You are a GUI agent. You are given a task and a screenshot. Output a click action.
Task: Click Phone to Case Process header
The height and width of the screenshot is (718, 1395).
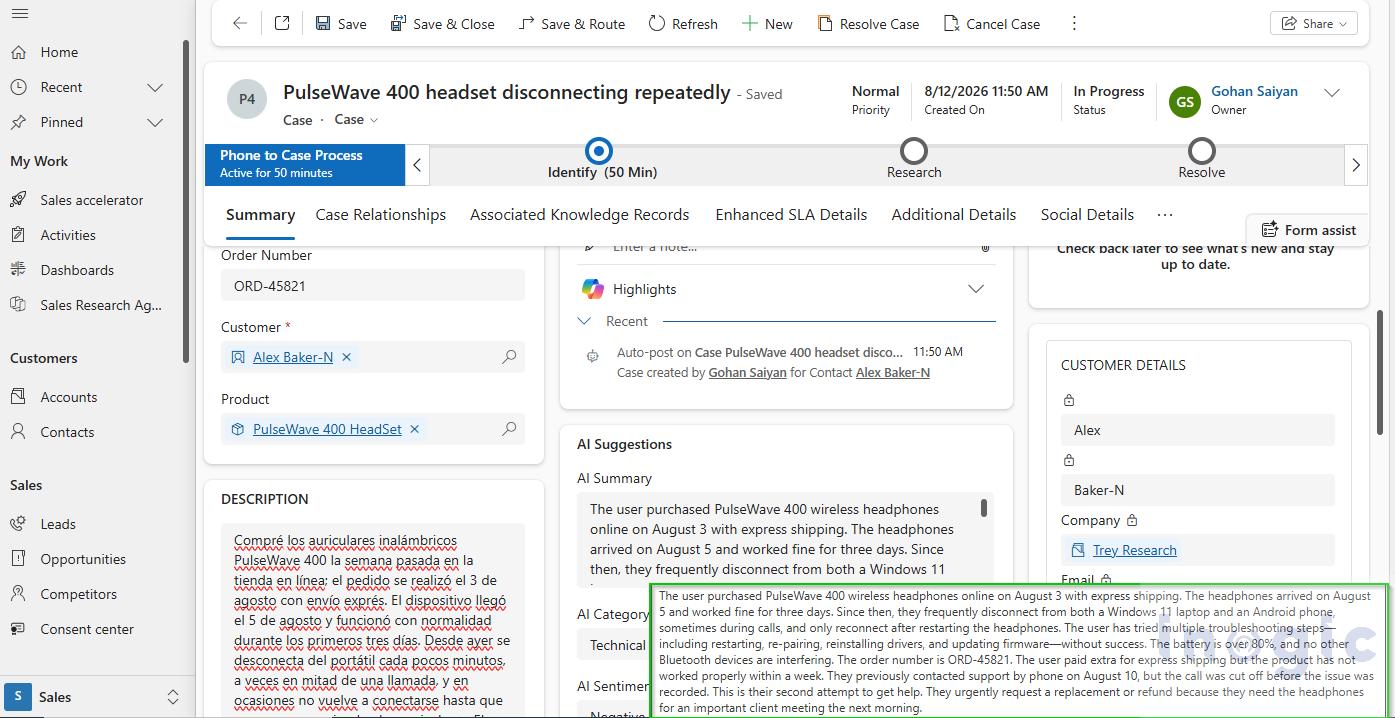click(x=305, y=164)
